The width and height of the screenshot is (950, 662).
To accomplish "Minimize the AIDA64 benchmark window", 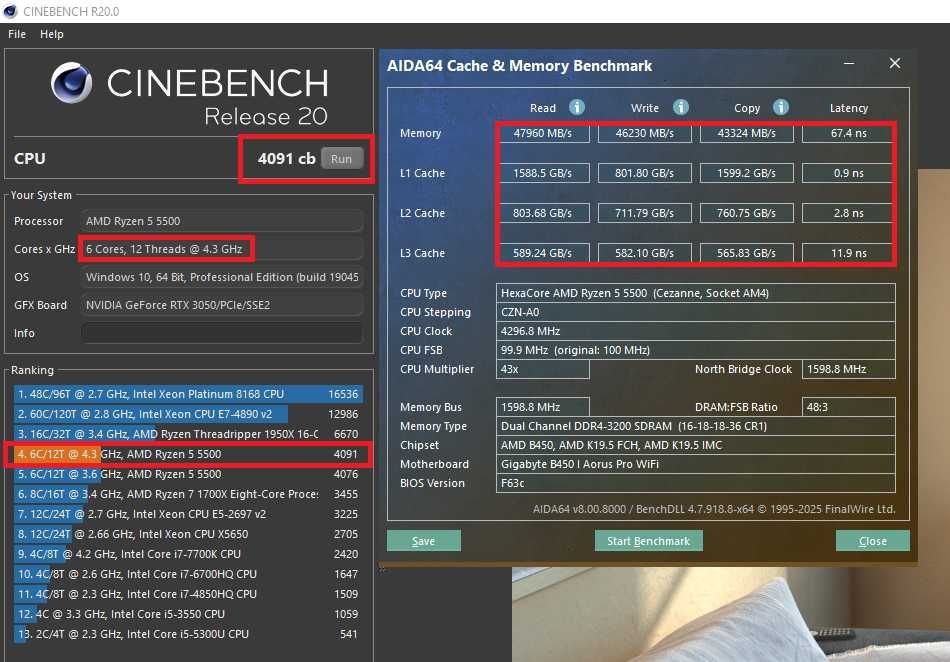I will 849,63.
